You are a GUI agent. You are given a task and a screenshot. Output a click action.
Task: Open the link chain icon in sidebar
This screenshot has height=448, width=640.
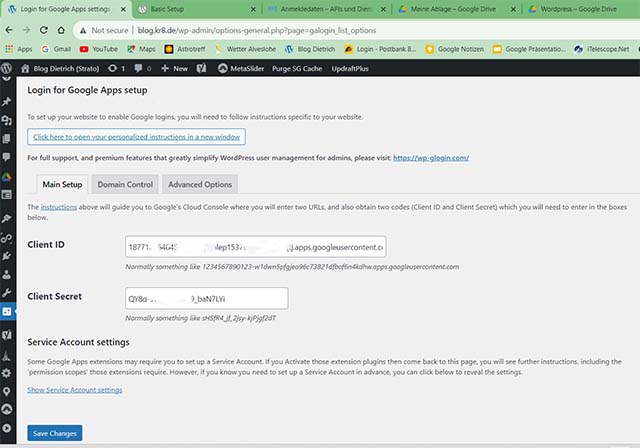[x=7, y=237]
